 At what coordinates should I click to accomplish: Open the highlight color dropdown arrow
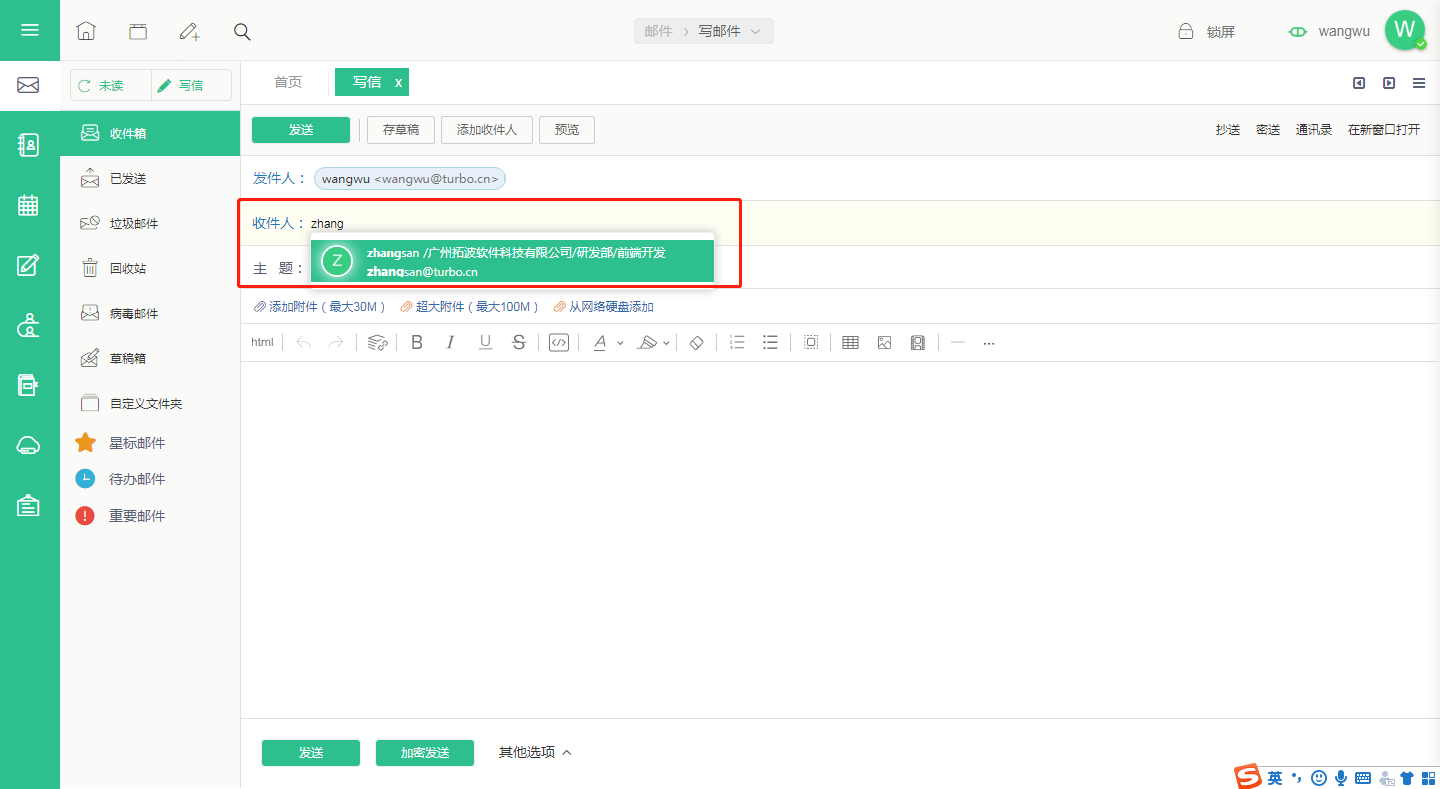666,343
